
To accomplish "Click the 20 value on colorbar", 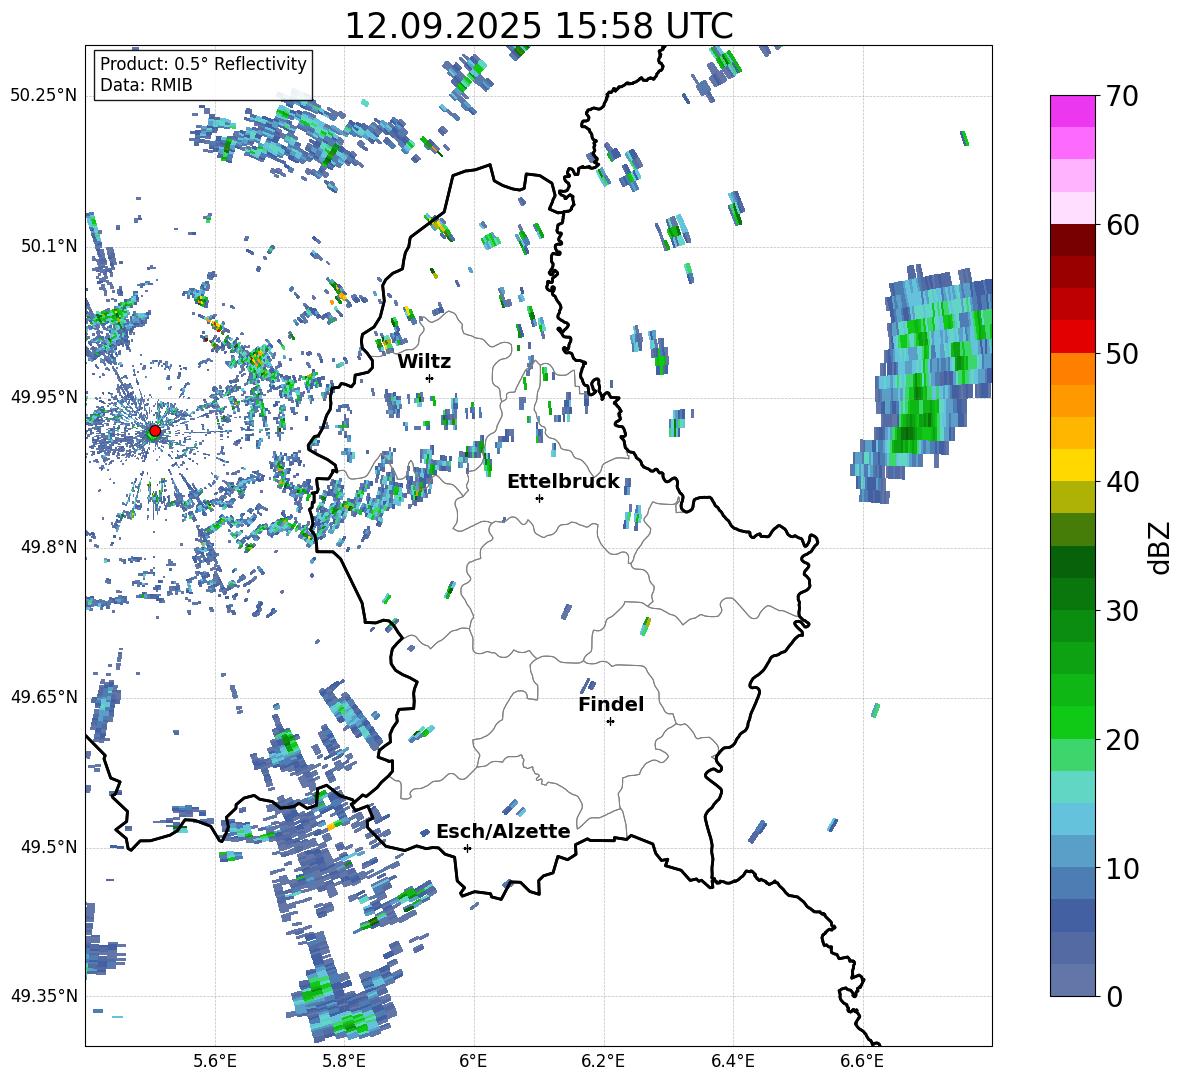I will (x=1123, y=740).
